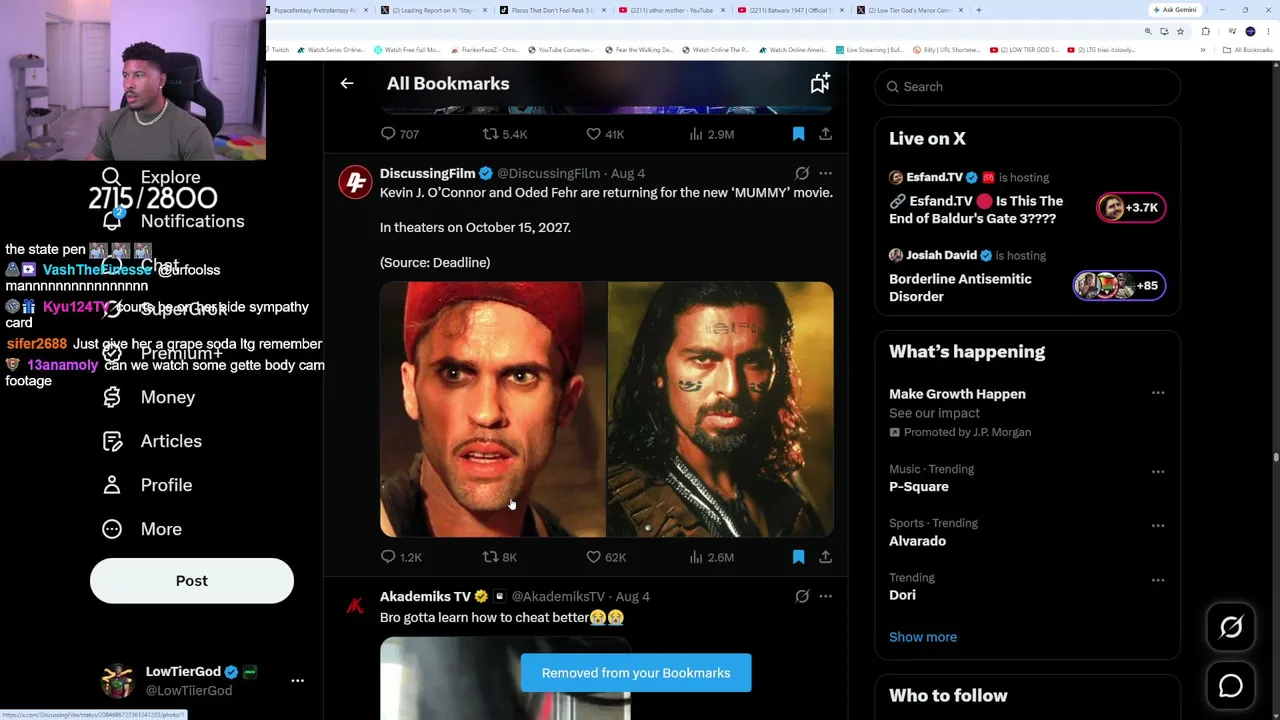Switch to the Leading Report on X tab
1280x720 pixels.
[x=434, y=10]
